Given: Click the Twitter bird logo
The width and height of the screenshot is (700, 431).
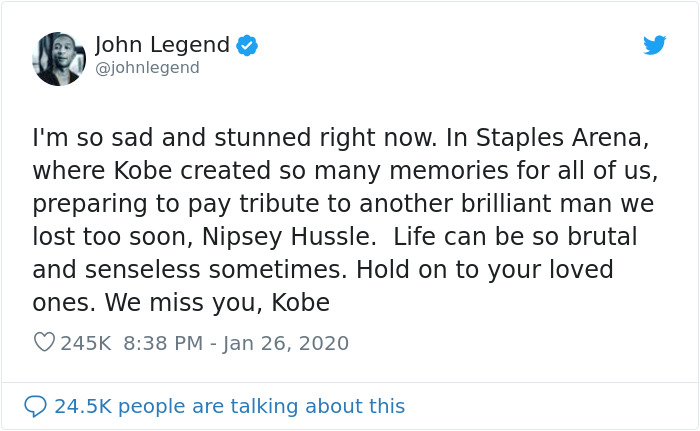Looking at the screenshot, I should click(655, 45).
